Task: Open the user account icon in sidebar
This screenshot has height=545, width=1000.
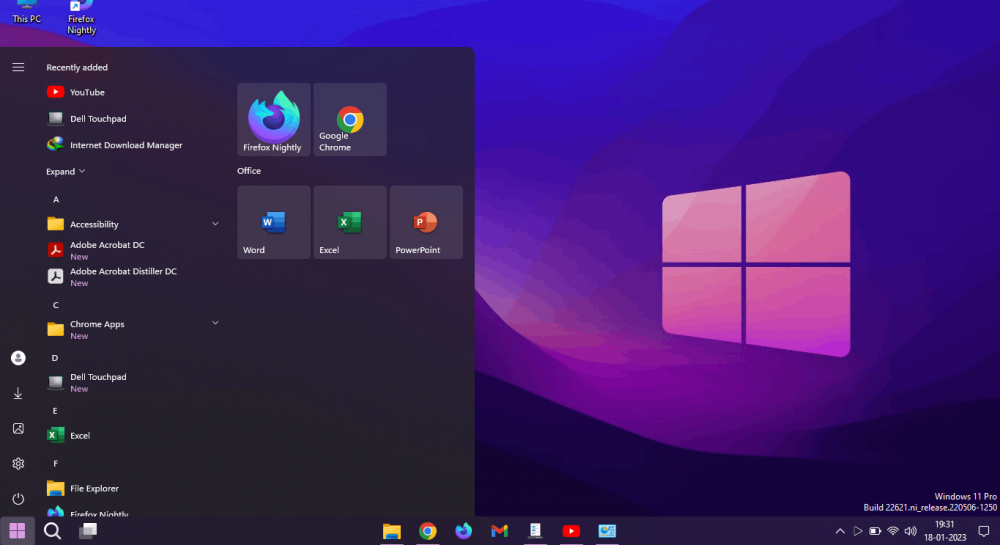Action: pyautogui.click(x=18, y=358)
